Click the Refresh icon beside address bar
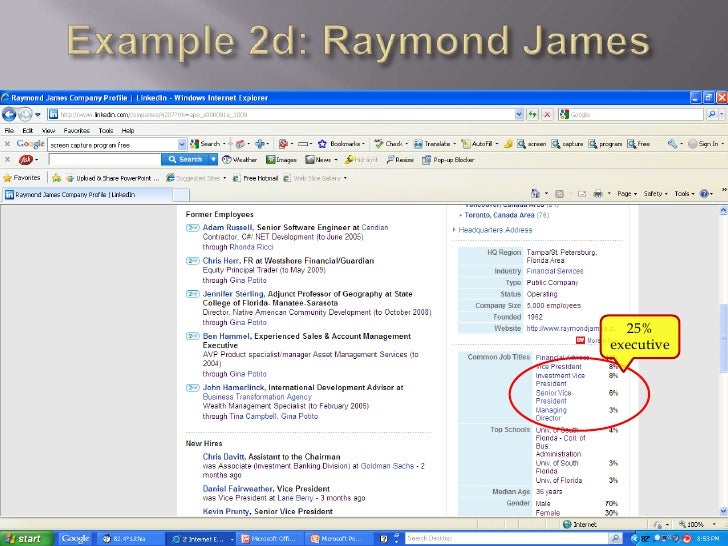The height and width of the screenshot is (546, 728). coord(533,114)
